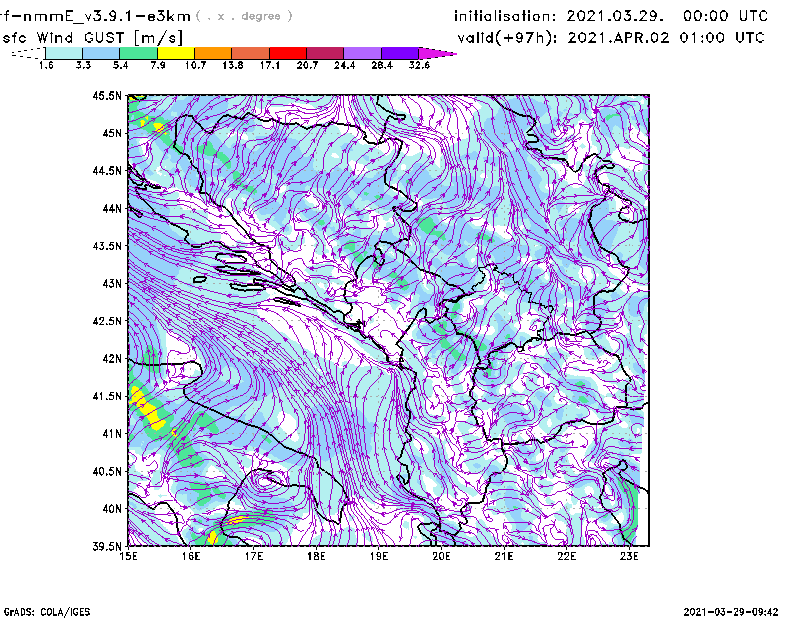Click the yellow 7.9–10.7 legend swatch
This screenshot has width=800, height=618.
point(176,53)
